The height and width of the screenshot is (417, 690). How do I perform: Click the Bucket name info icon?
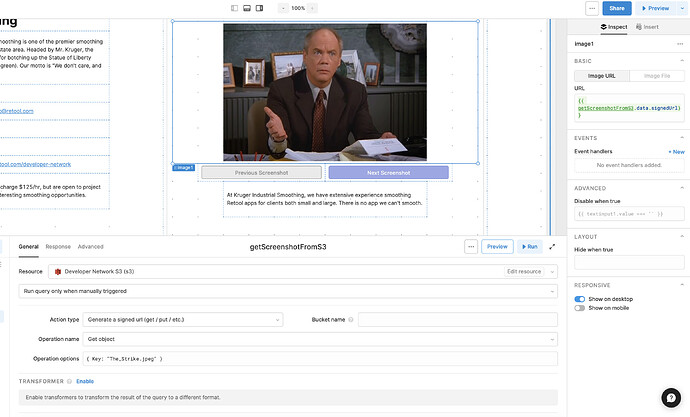351,320
